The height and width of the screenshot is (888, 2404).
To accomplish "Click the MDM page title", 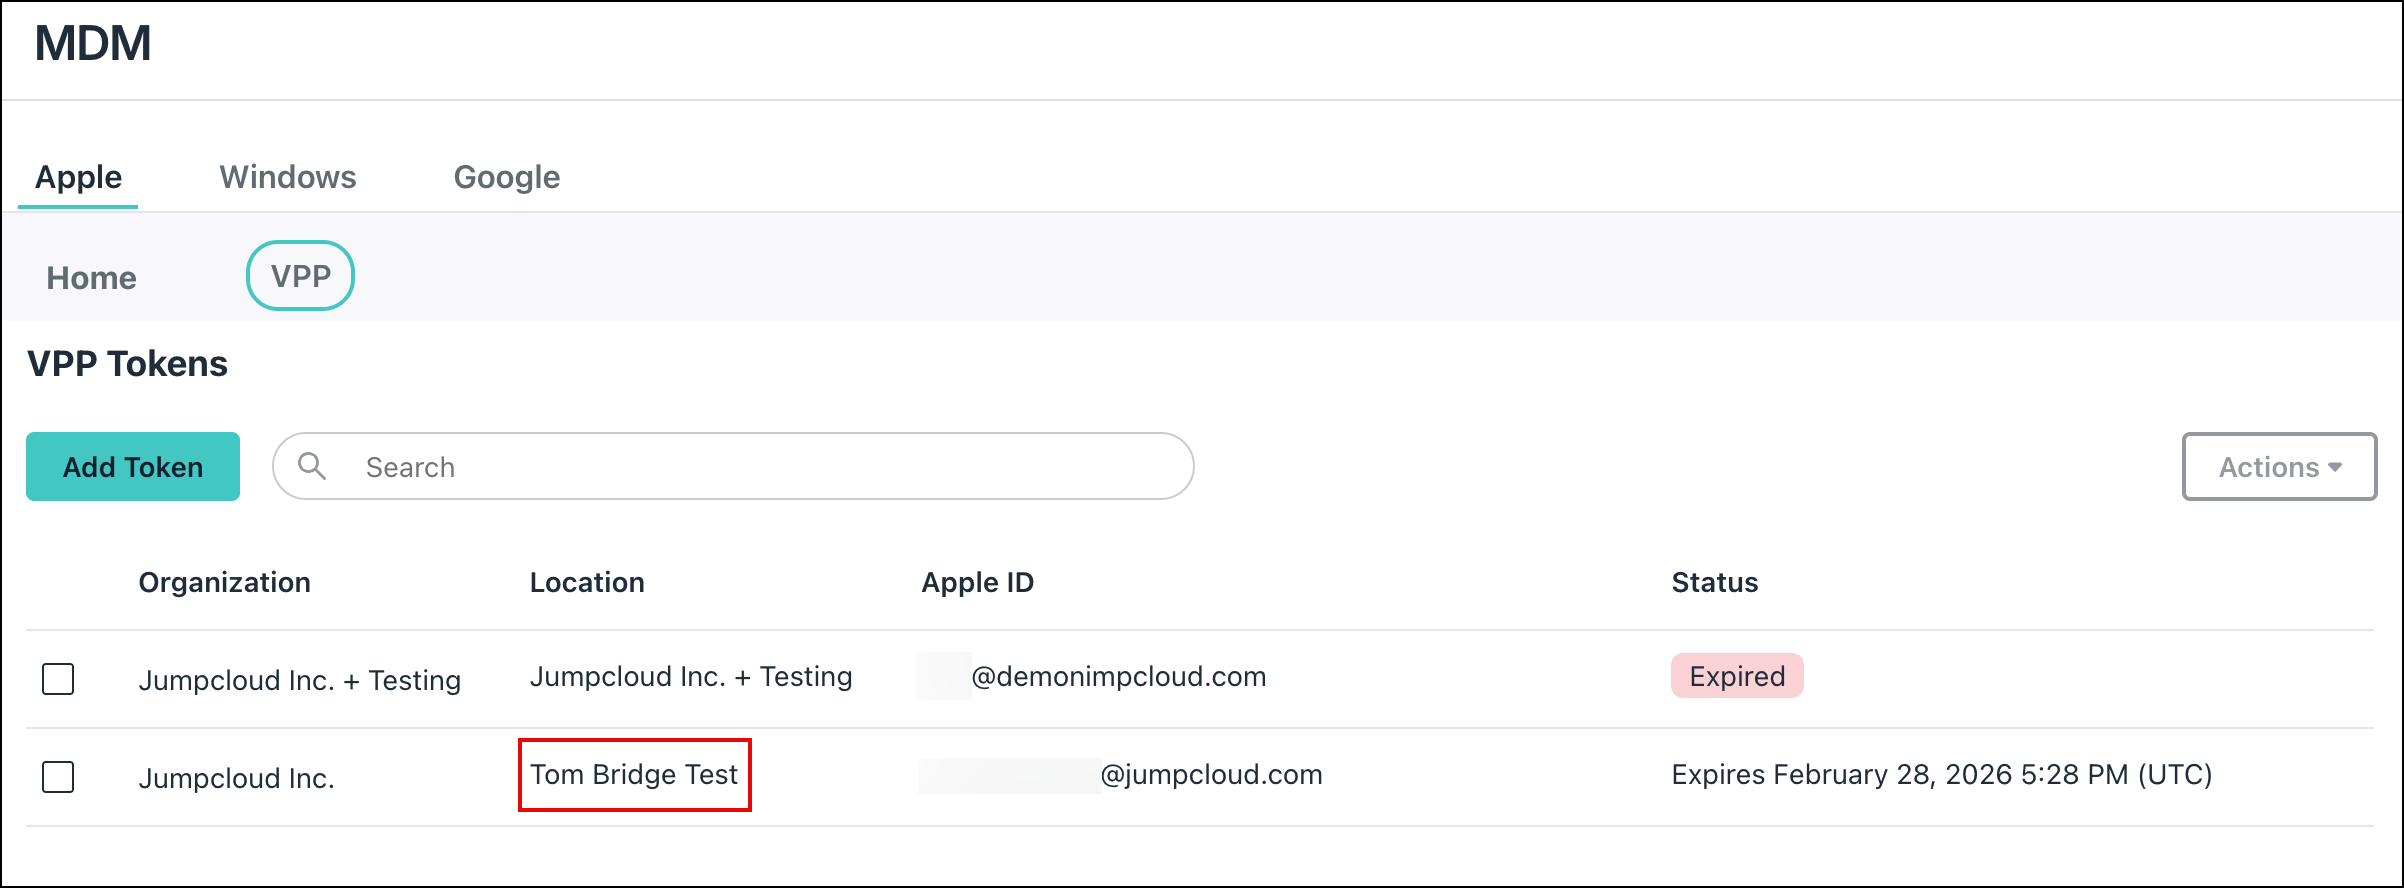I will (x=92, y=44).
